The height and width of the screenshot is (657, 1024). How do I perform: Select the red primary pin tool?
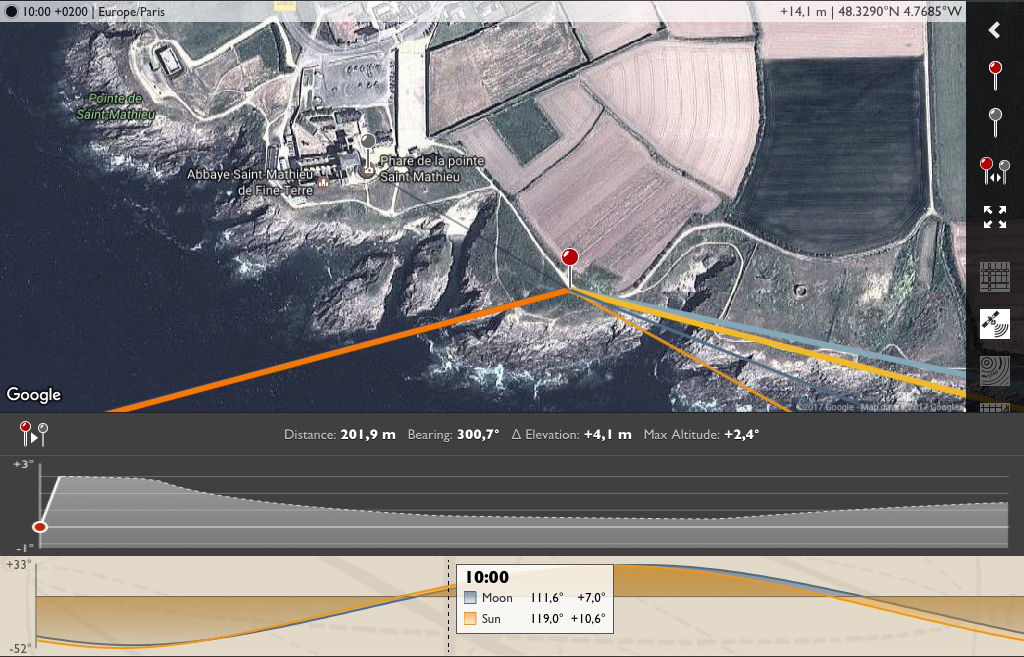pos(995,76)
